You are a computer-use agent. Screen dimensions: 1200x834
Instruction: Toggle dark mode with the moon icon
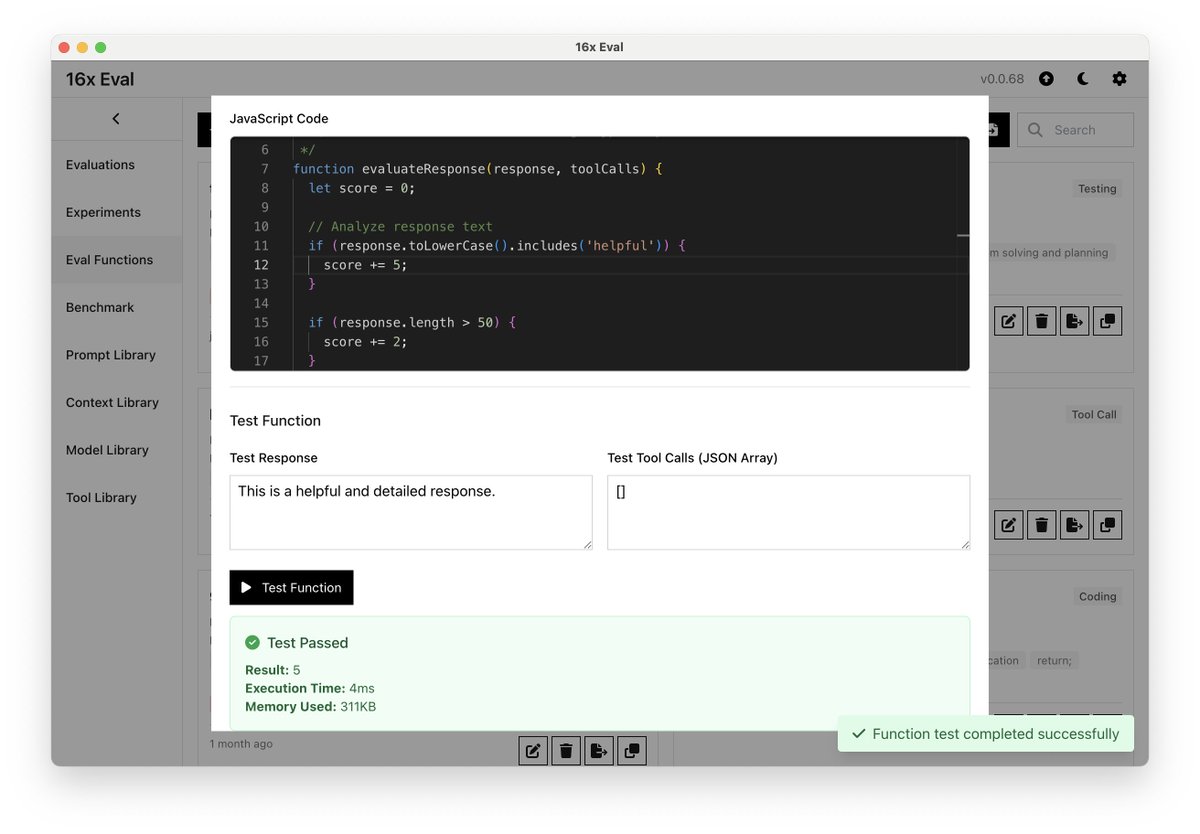(x=1083, y=79)
